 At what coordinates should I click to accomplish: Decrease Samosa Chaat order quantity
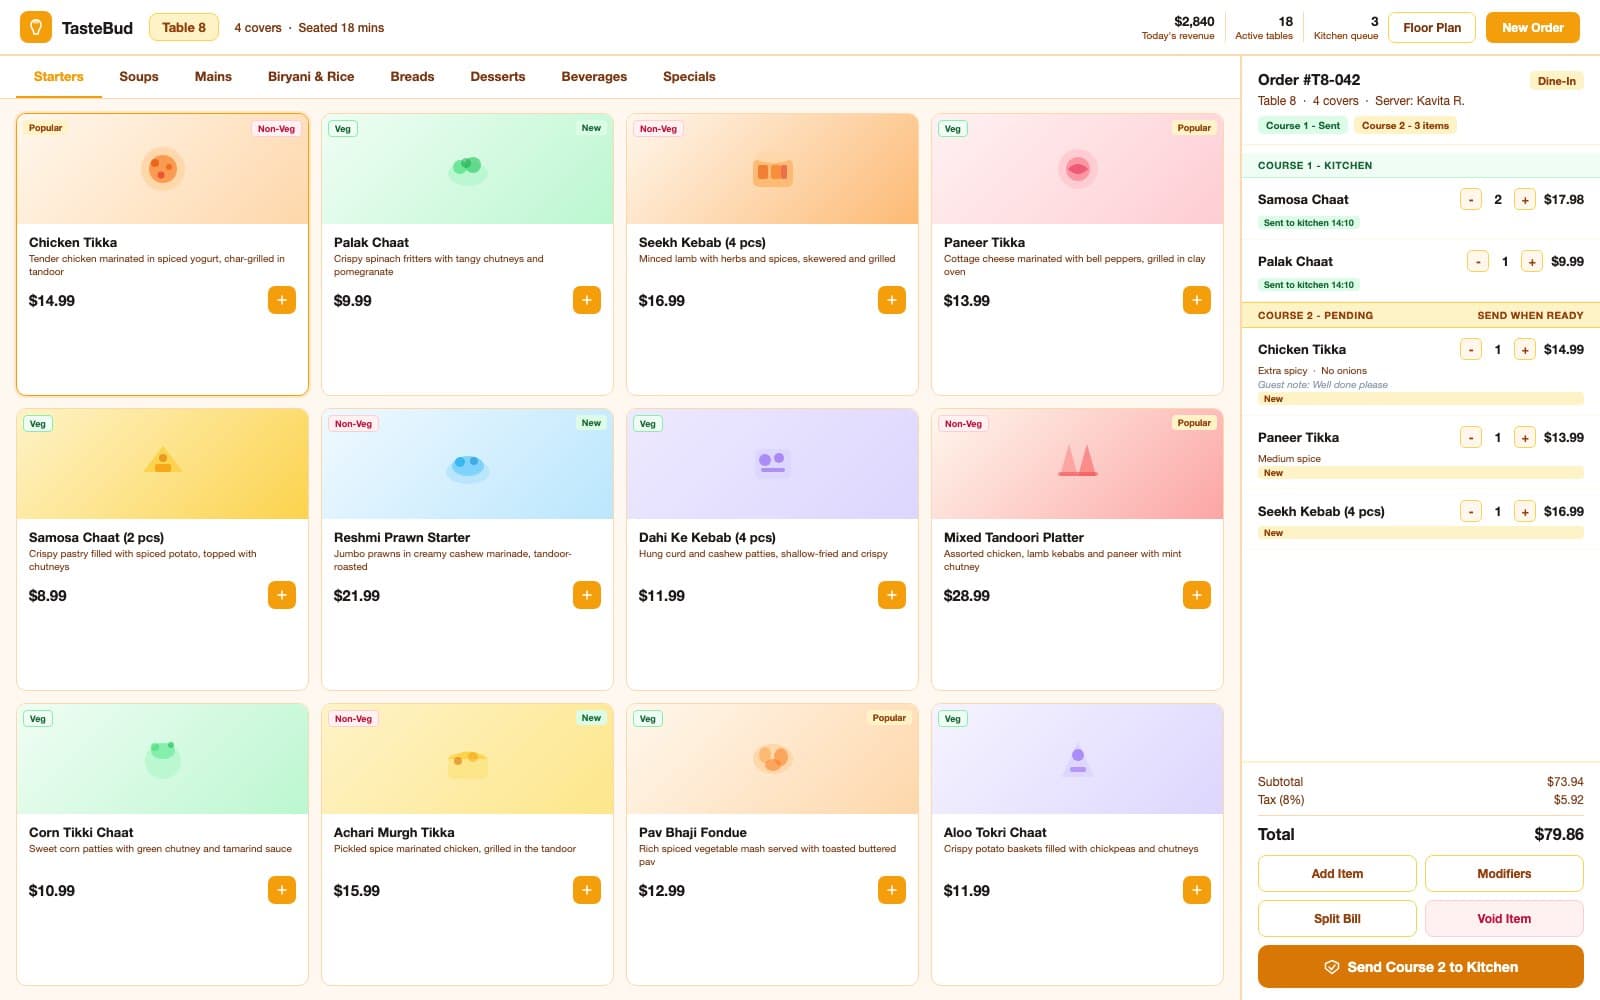click(1470, 199)
